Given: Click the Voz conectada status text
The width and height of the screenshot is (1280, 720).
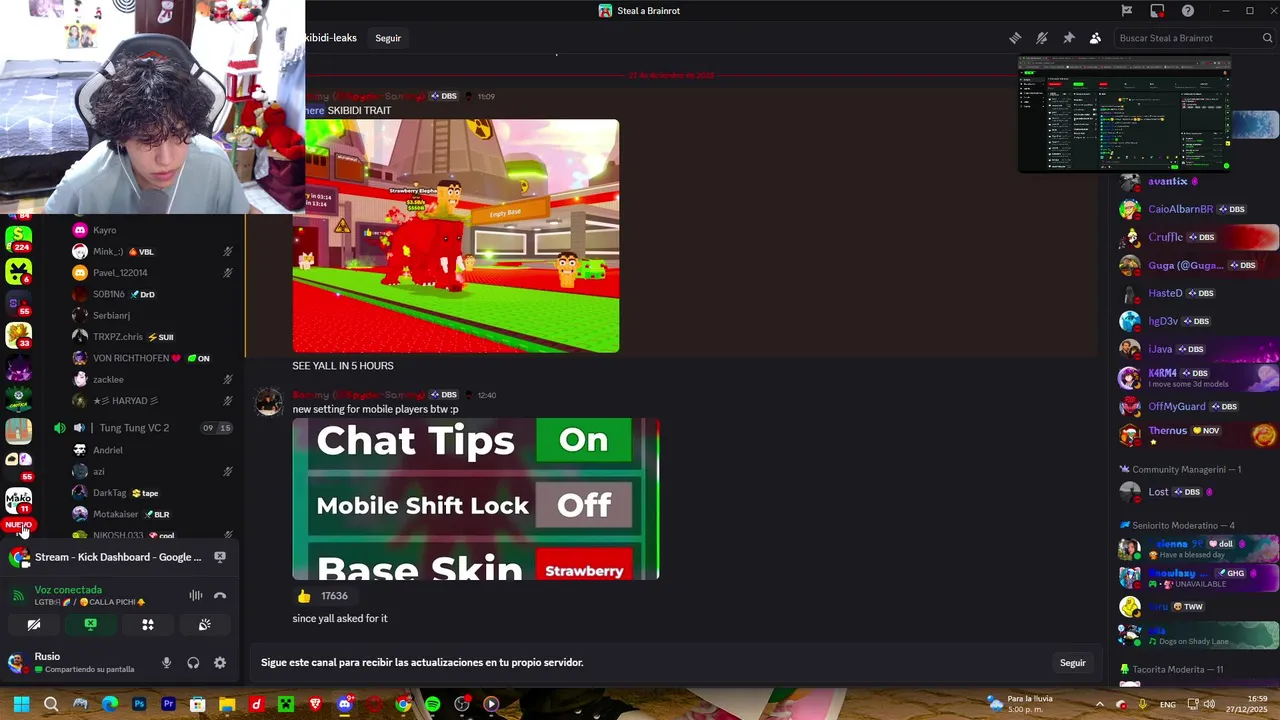Looking at the screenshot, I should 68,590.
